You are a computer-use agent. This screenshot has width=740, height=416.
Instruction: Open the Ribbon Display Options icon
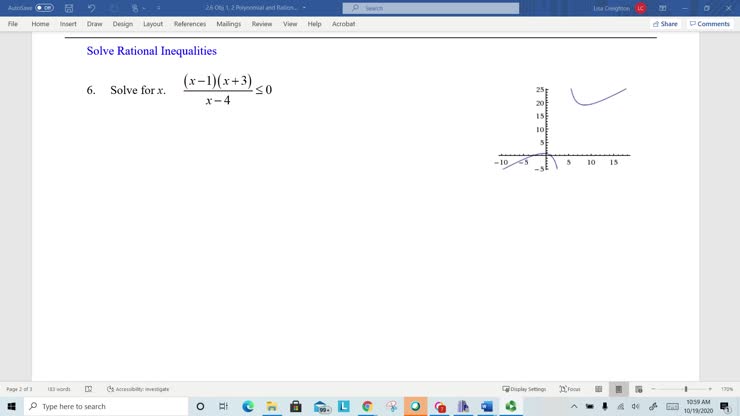662,8
